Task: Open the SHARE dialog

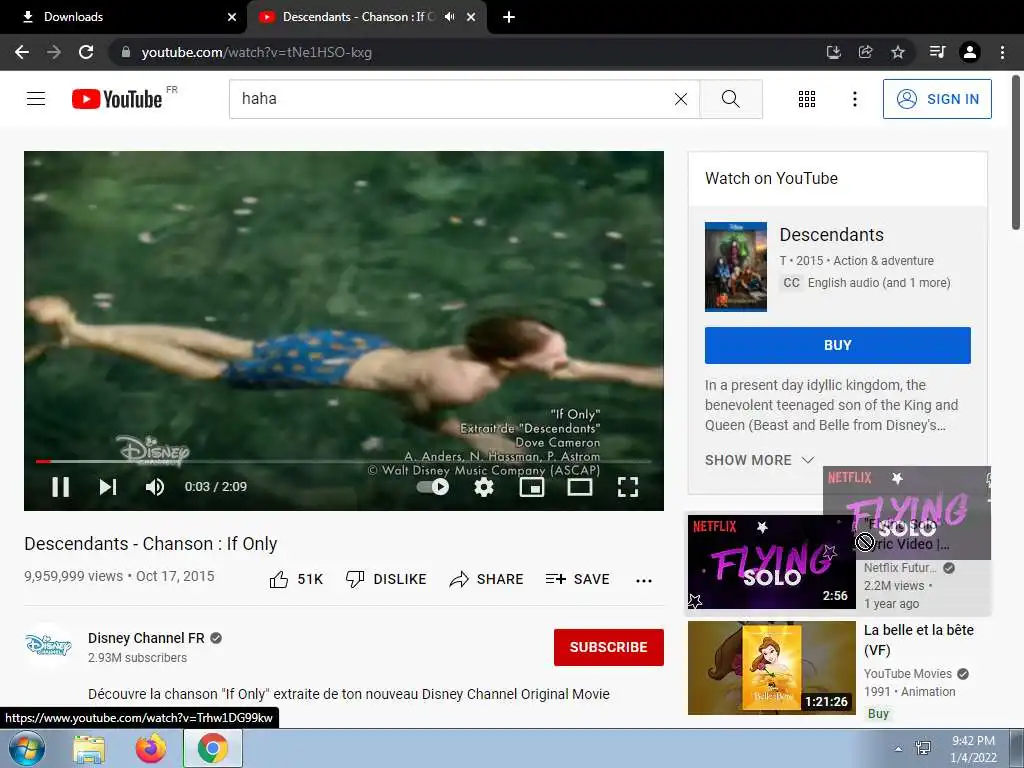Action: (x=487, y=579)
